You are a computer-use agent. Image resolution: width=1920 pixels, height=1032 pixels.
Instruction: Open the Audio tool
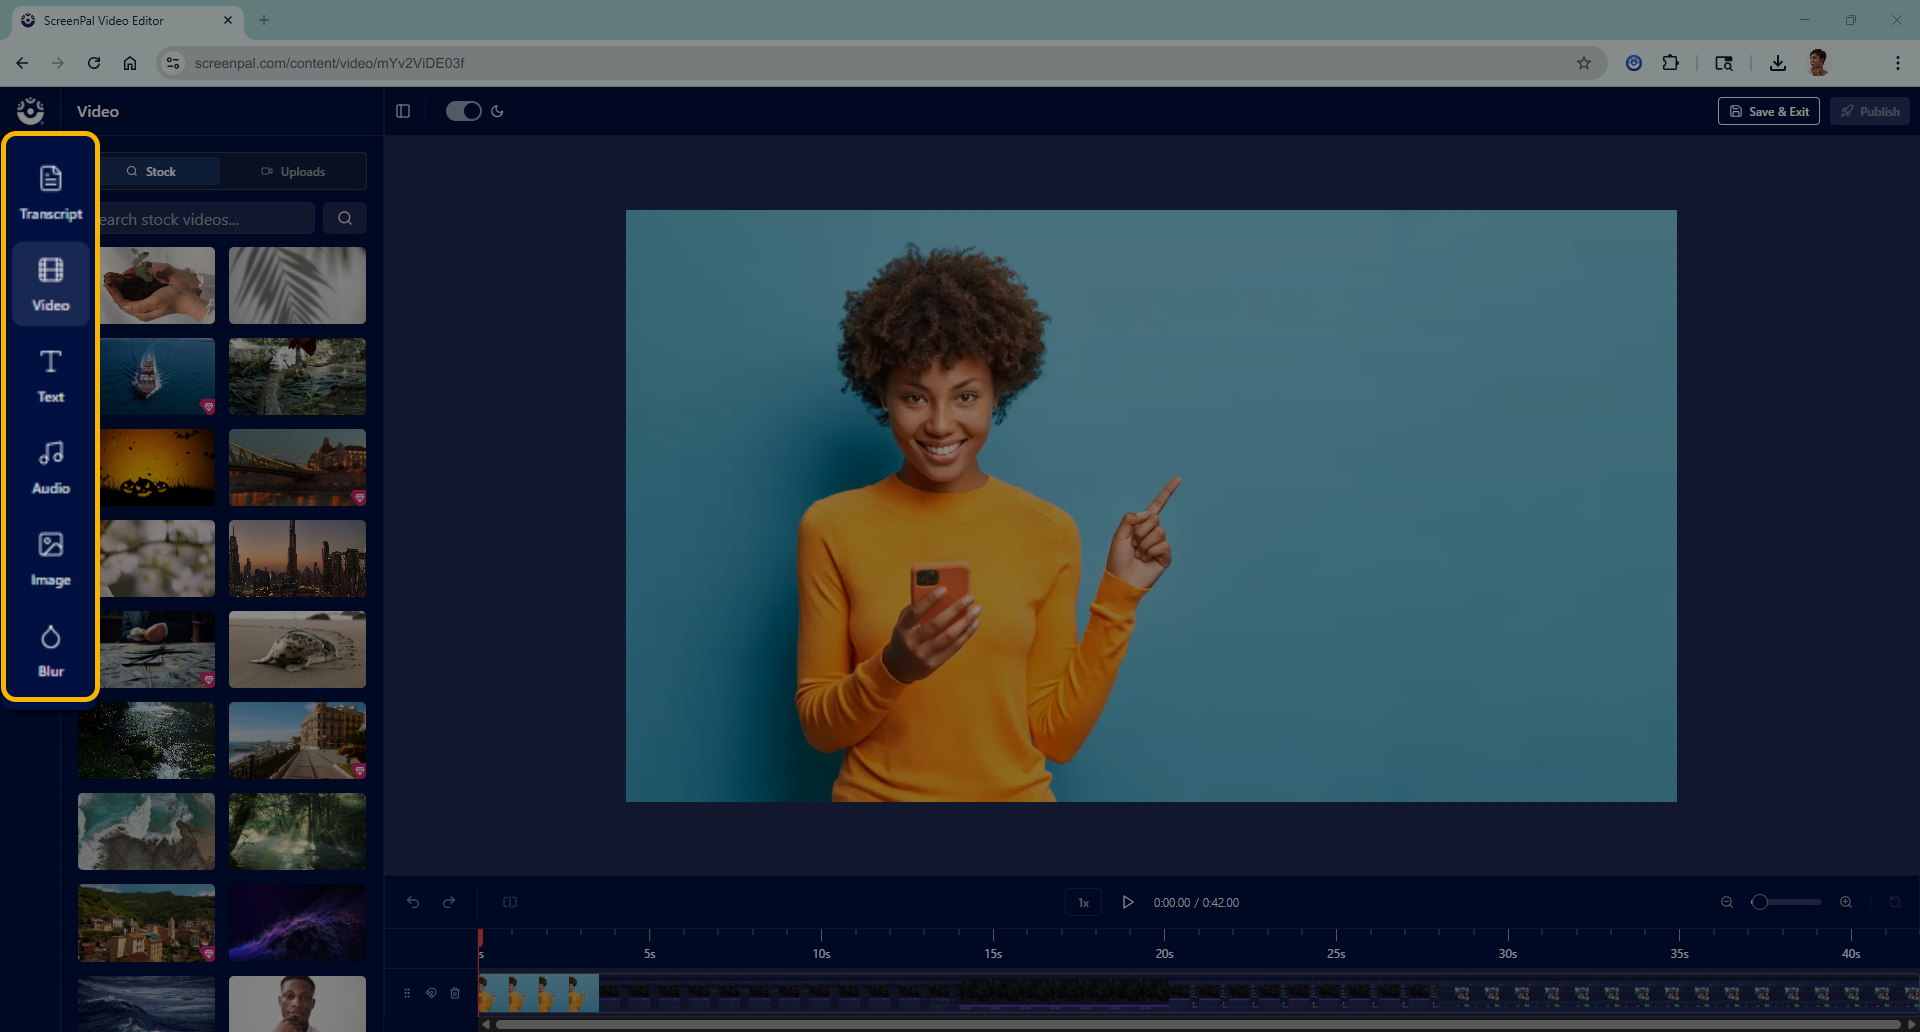click(50, 468)
